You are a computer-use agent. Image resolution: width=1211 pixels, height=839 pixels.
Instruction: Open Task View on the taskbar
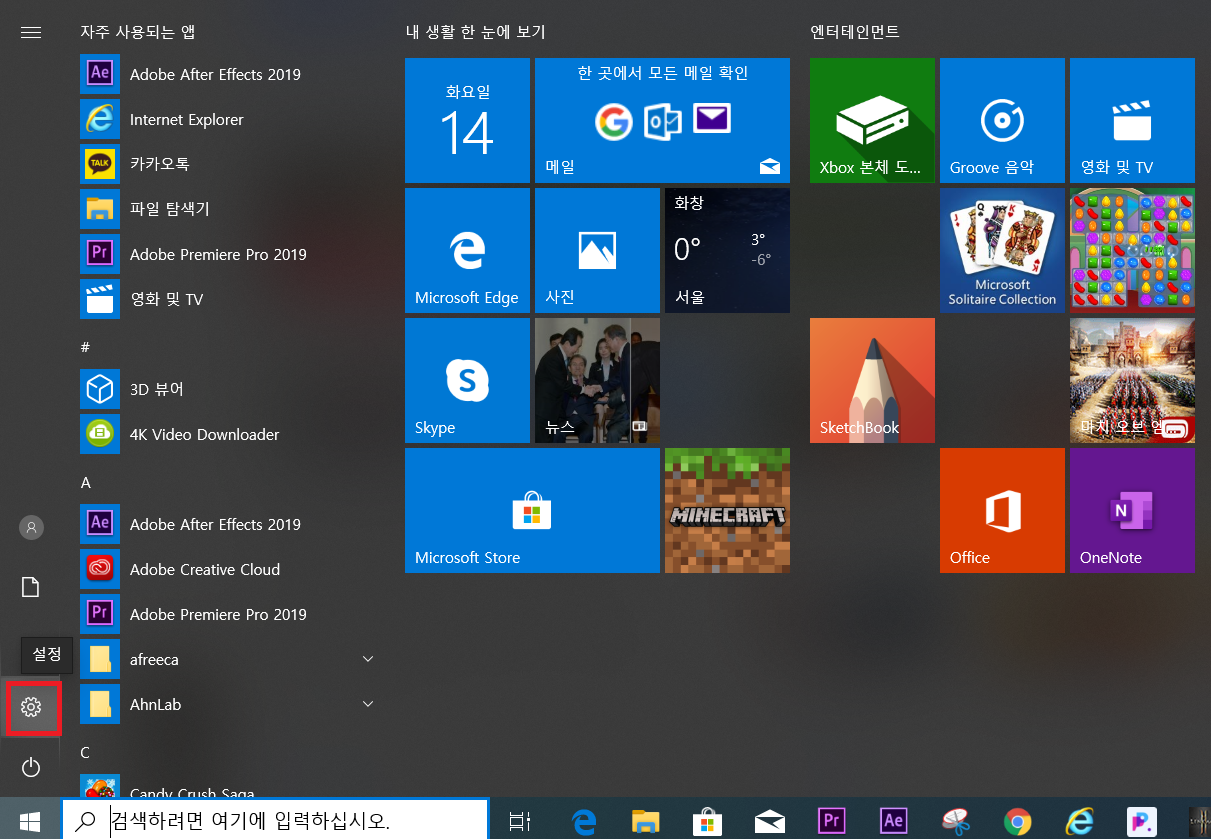519,821
